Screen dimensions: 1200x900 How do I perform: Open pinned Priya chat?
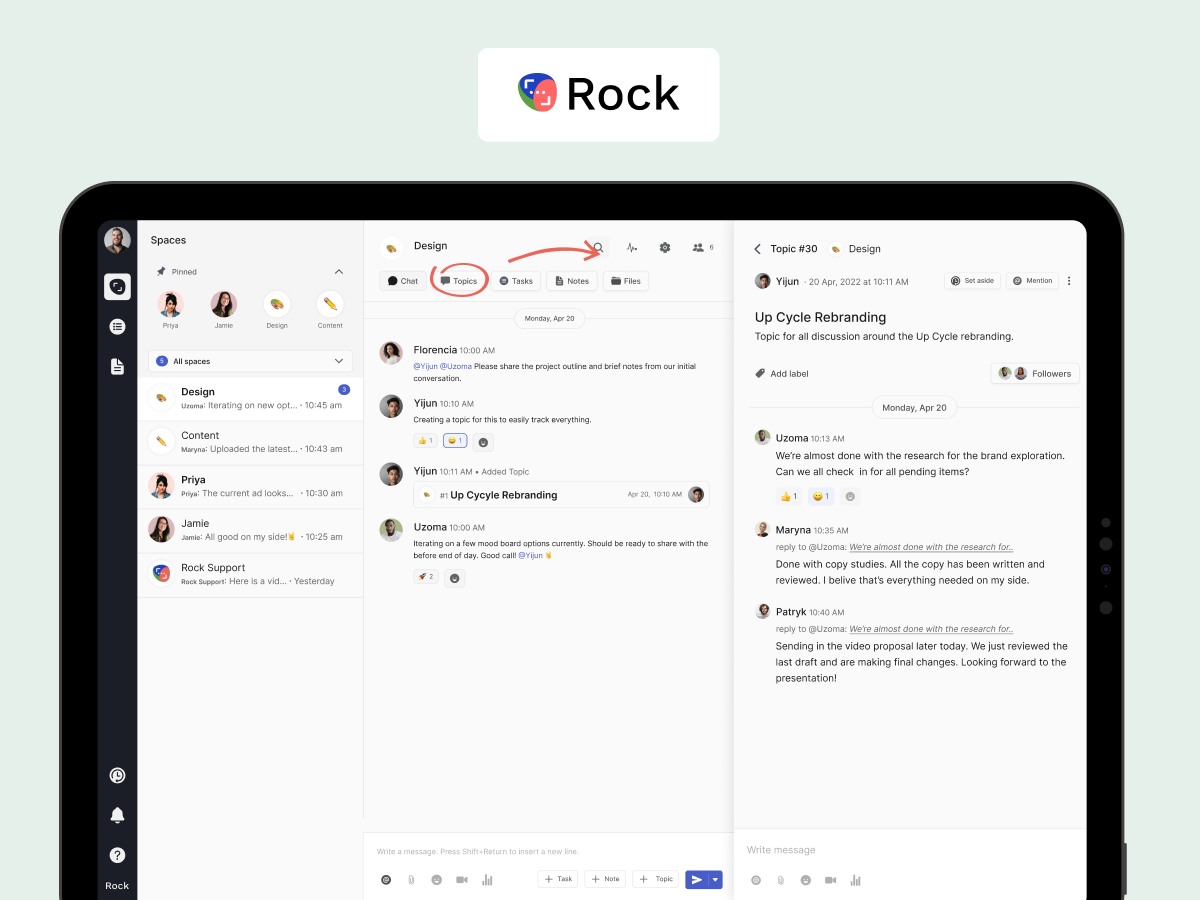point(170,310)
